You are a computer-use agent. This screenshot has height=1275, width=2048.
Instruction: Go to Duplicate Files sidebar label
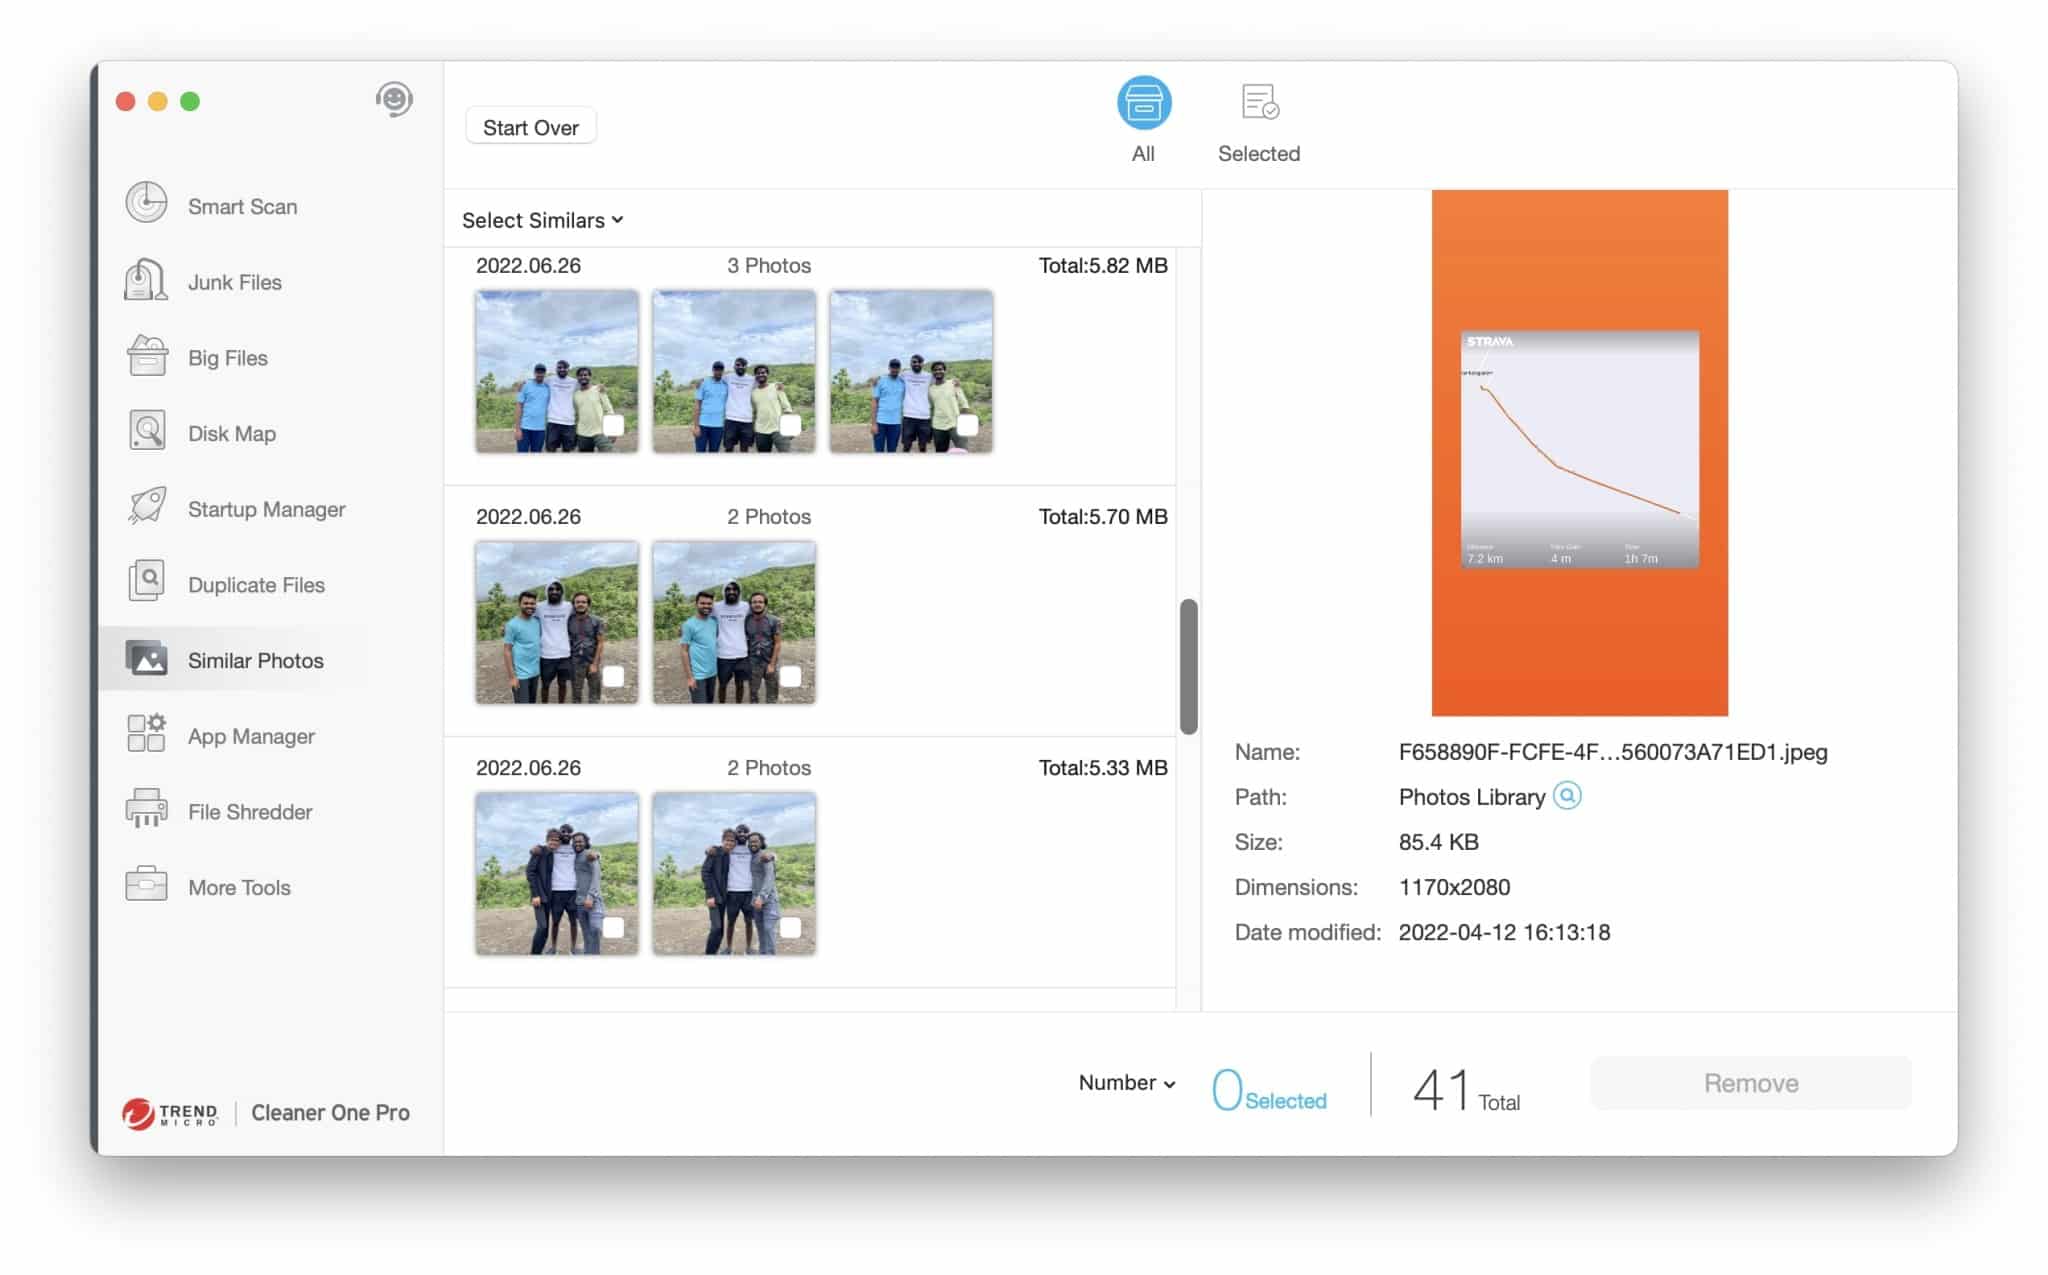pos(257,585)
